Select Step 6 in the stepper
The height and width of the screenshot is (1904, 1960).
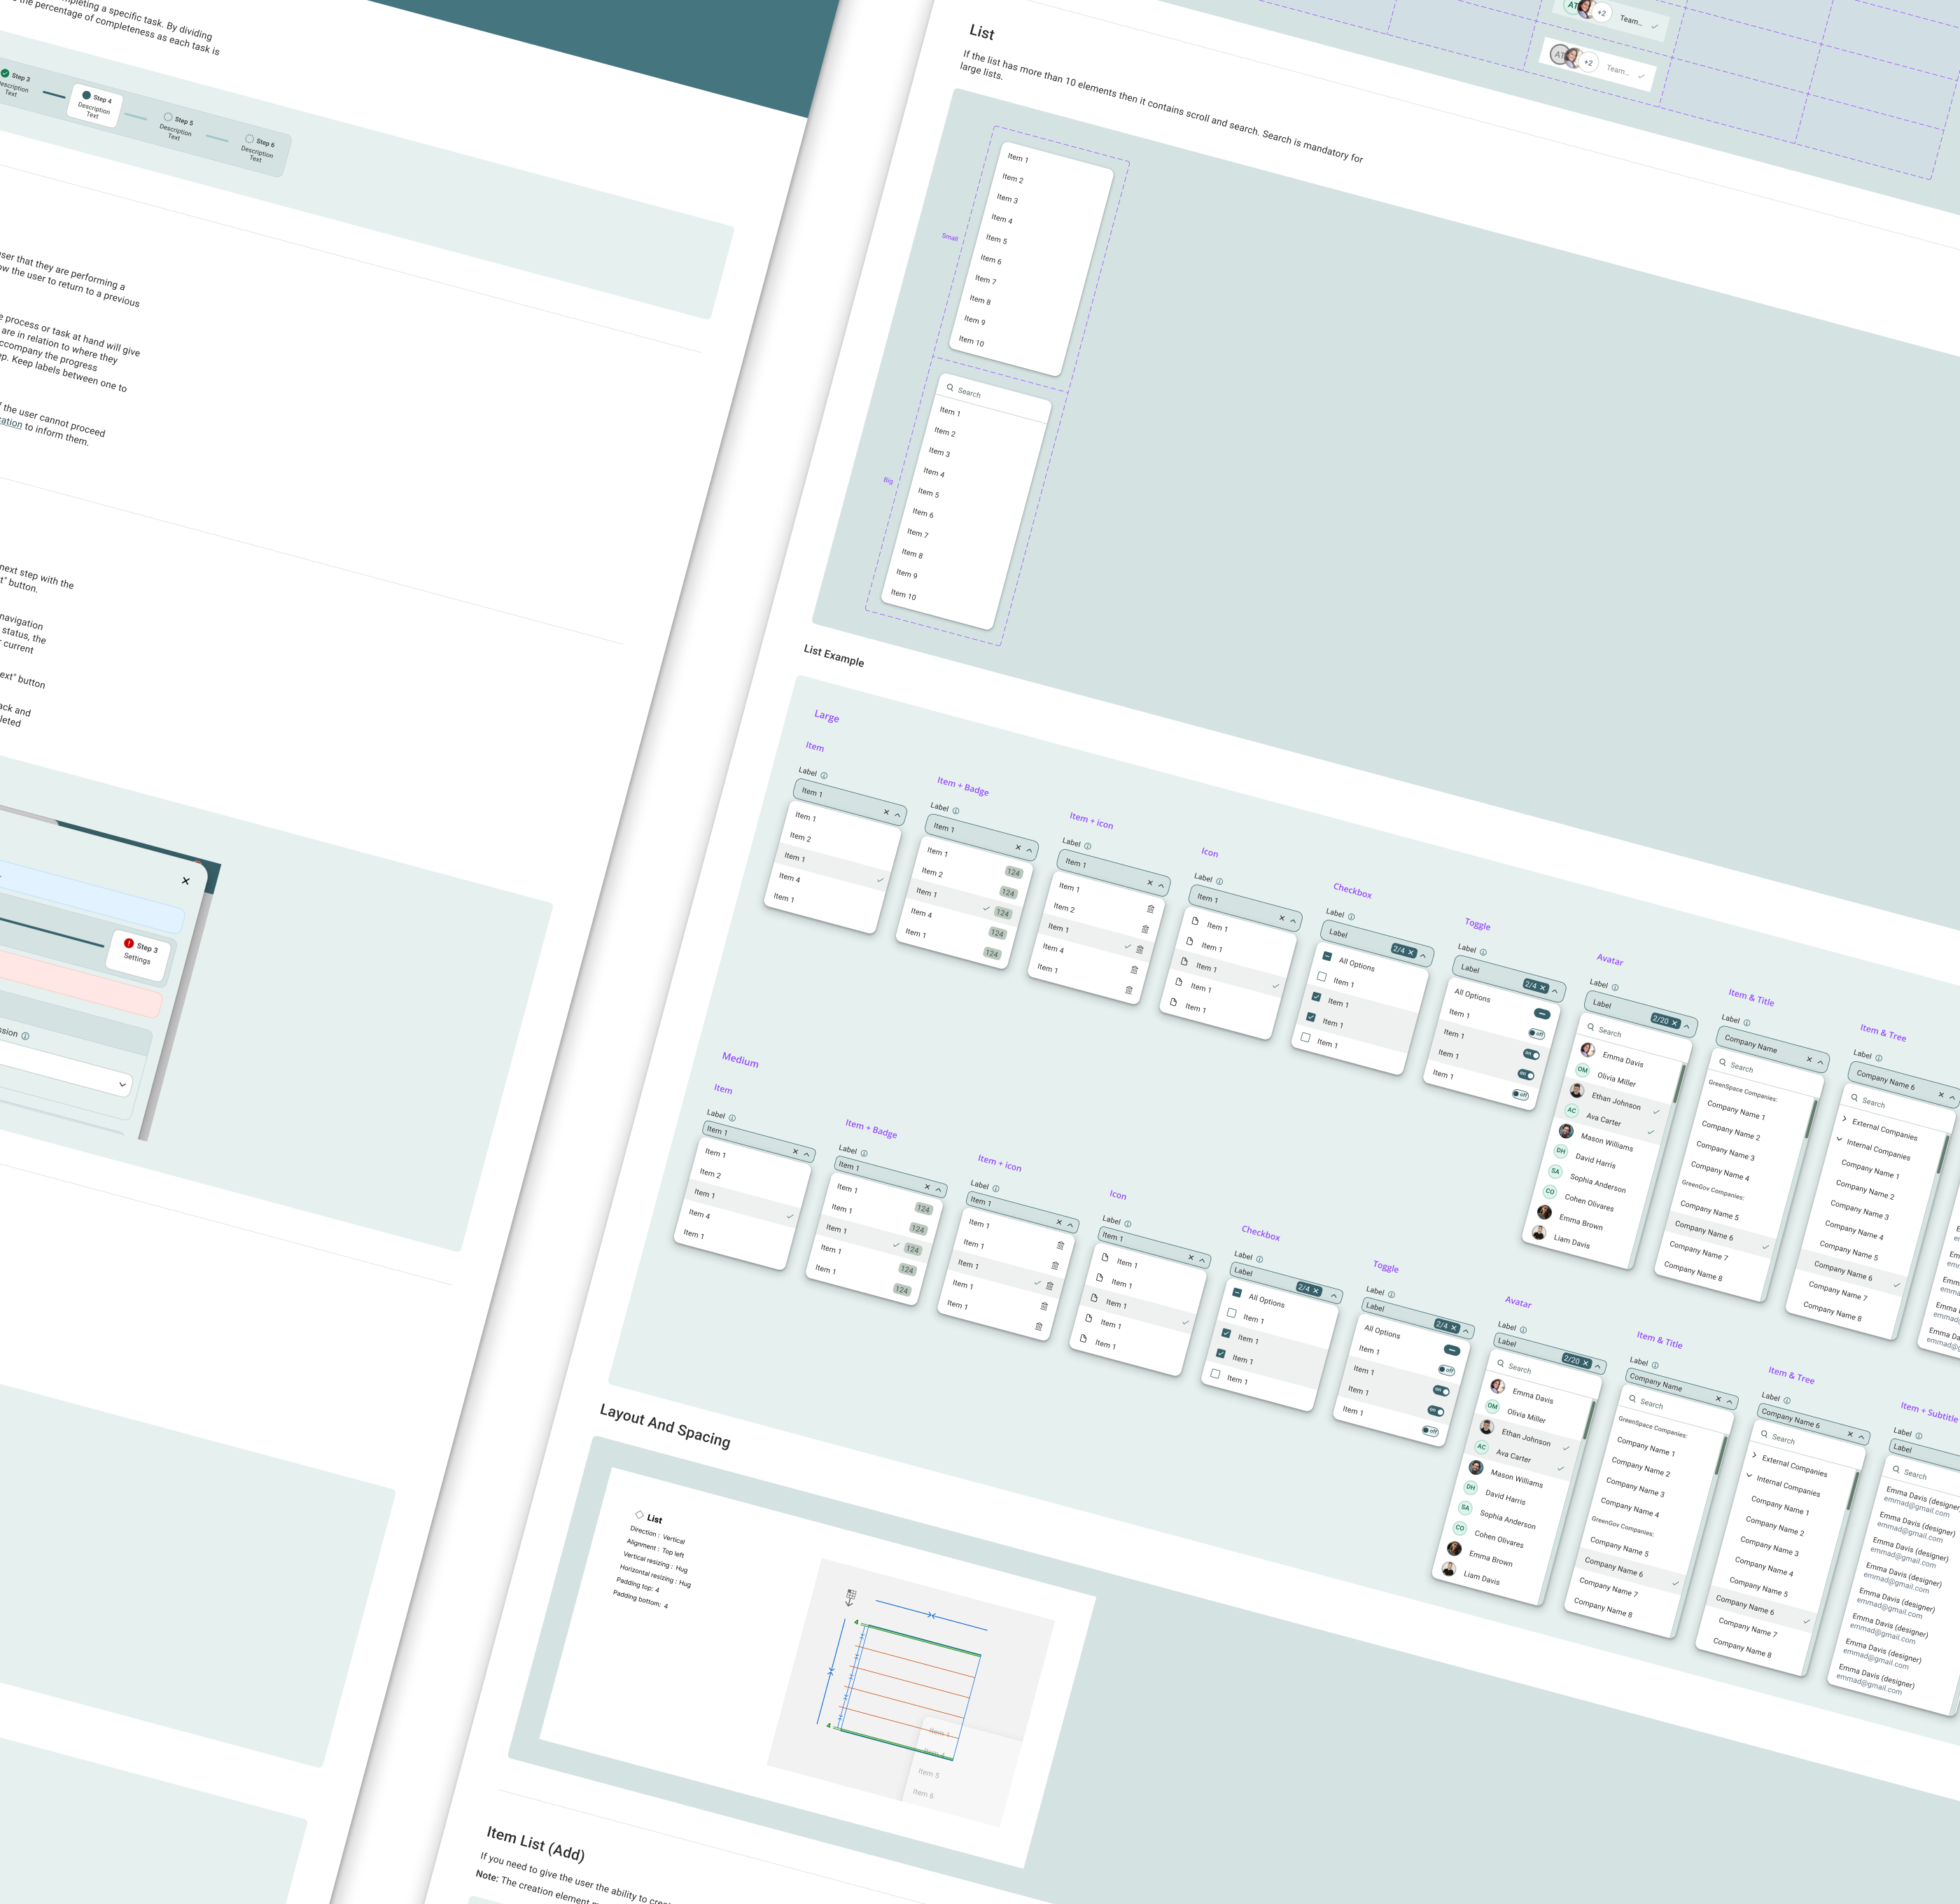pyautogui.click(x=259, y=149)
